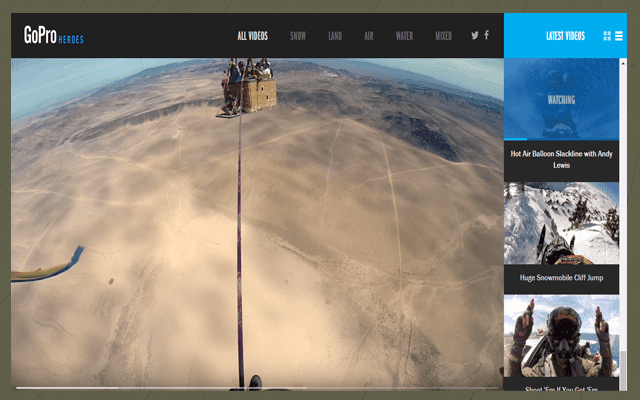Open the Mixed category

click(443, 36)
